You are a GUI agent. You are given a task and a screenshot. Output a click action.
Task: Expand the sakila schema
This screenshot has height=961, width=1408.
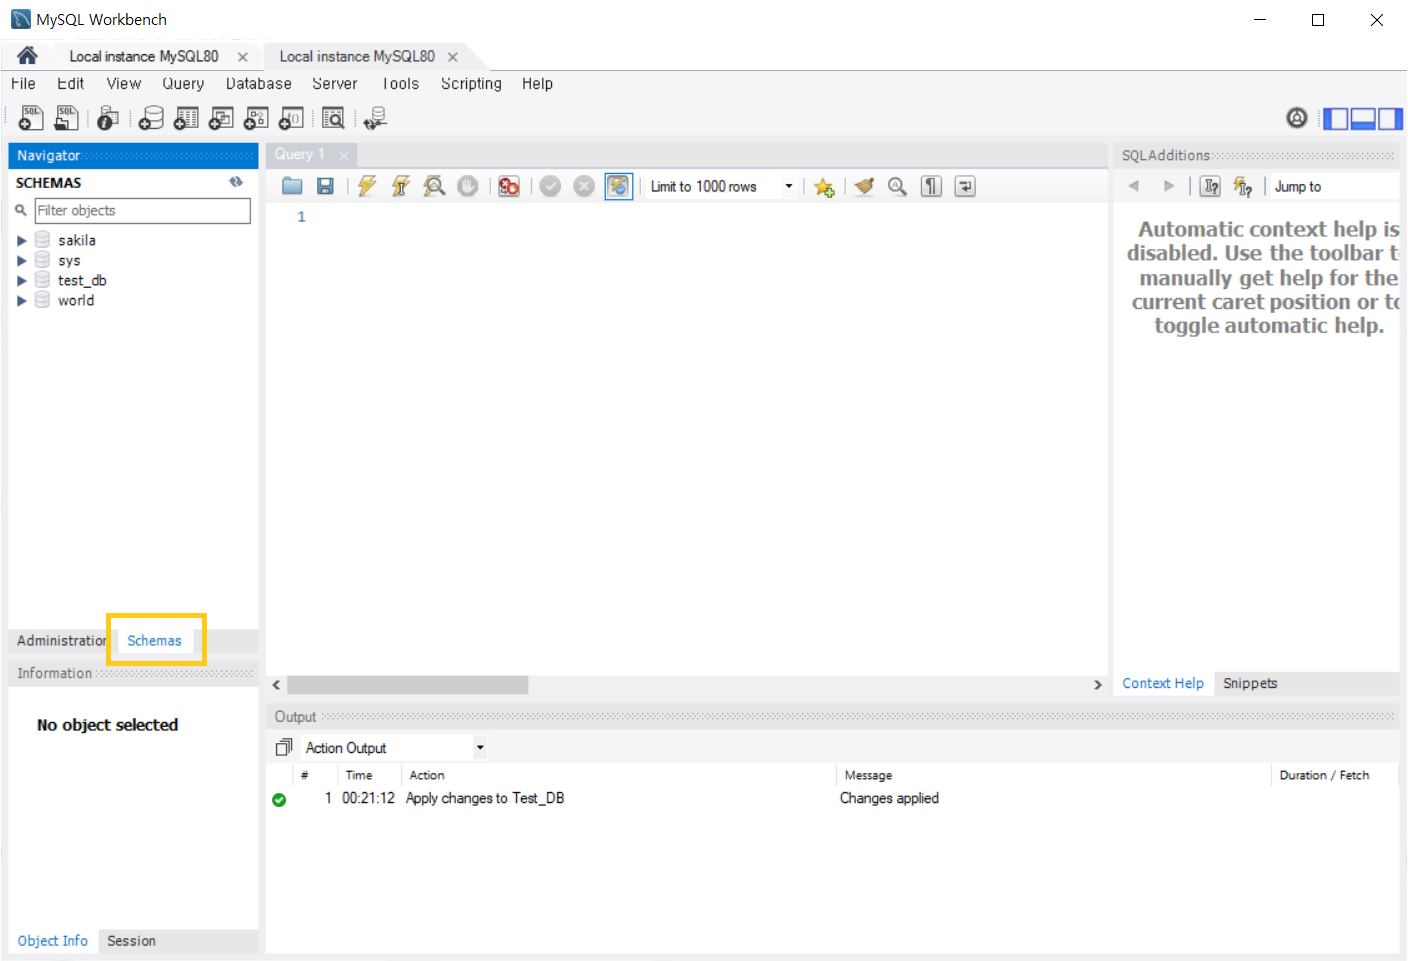[21, 240]
